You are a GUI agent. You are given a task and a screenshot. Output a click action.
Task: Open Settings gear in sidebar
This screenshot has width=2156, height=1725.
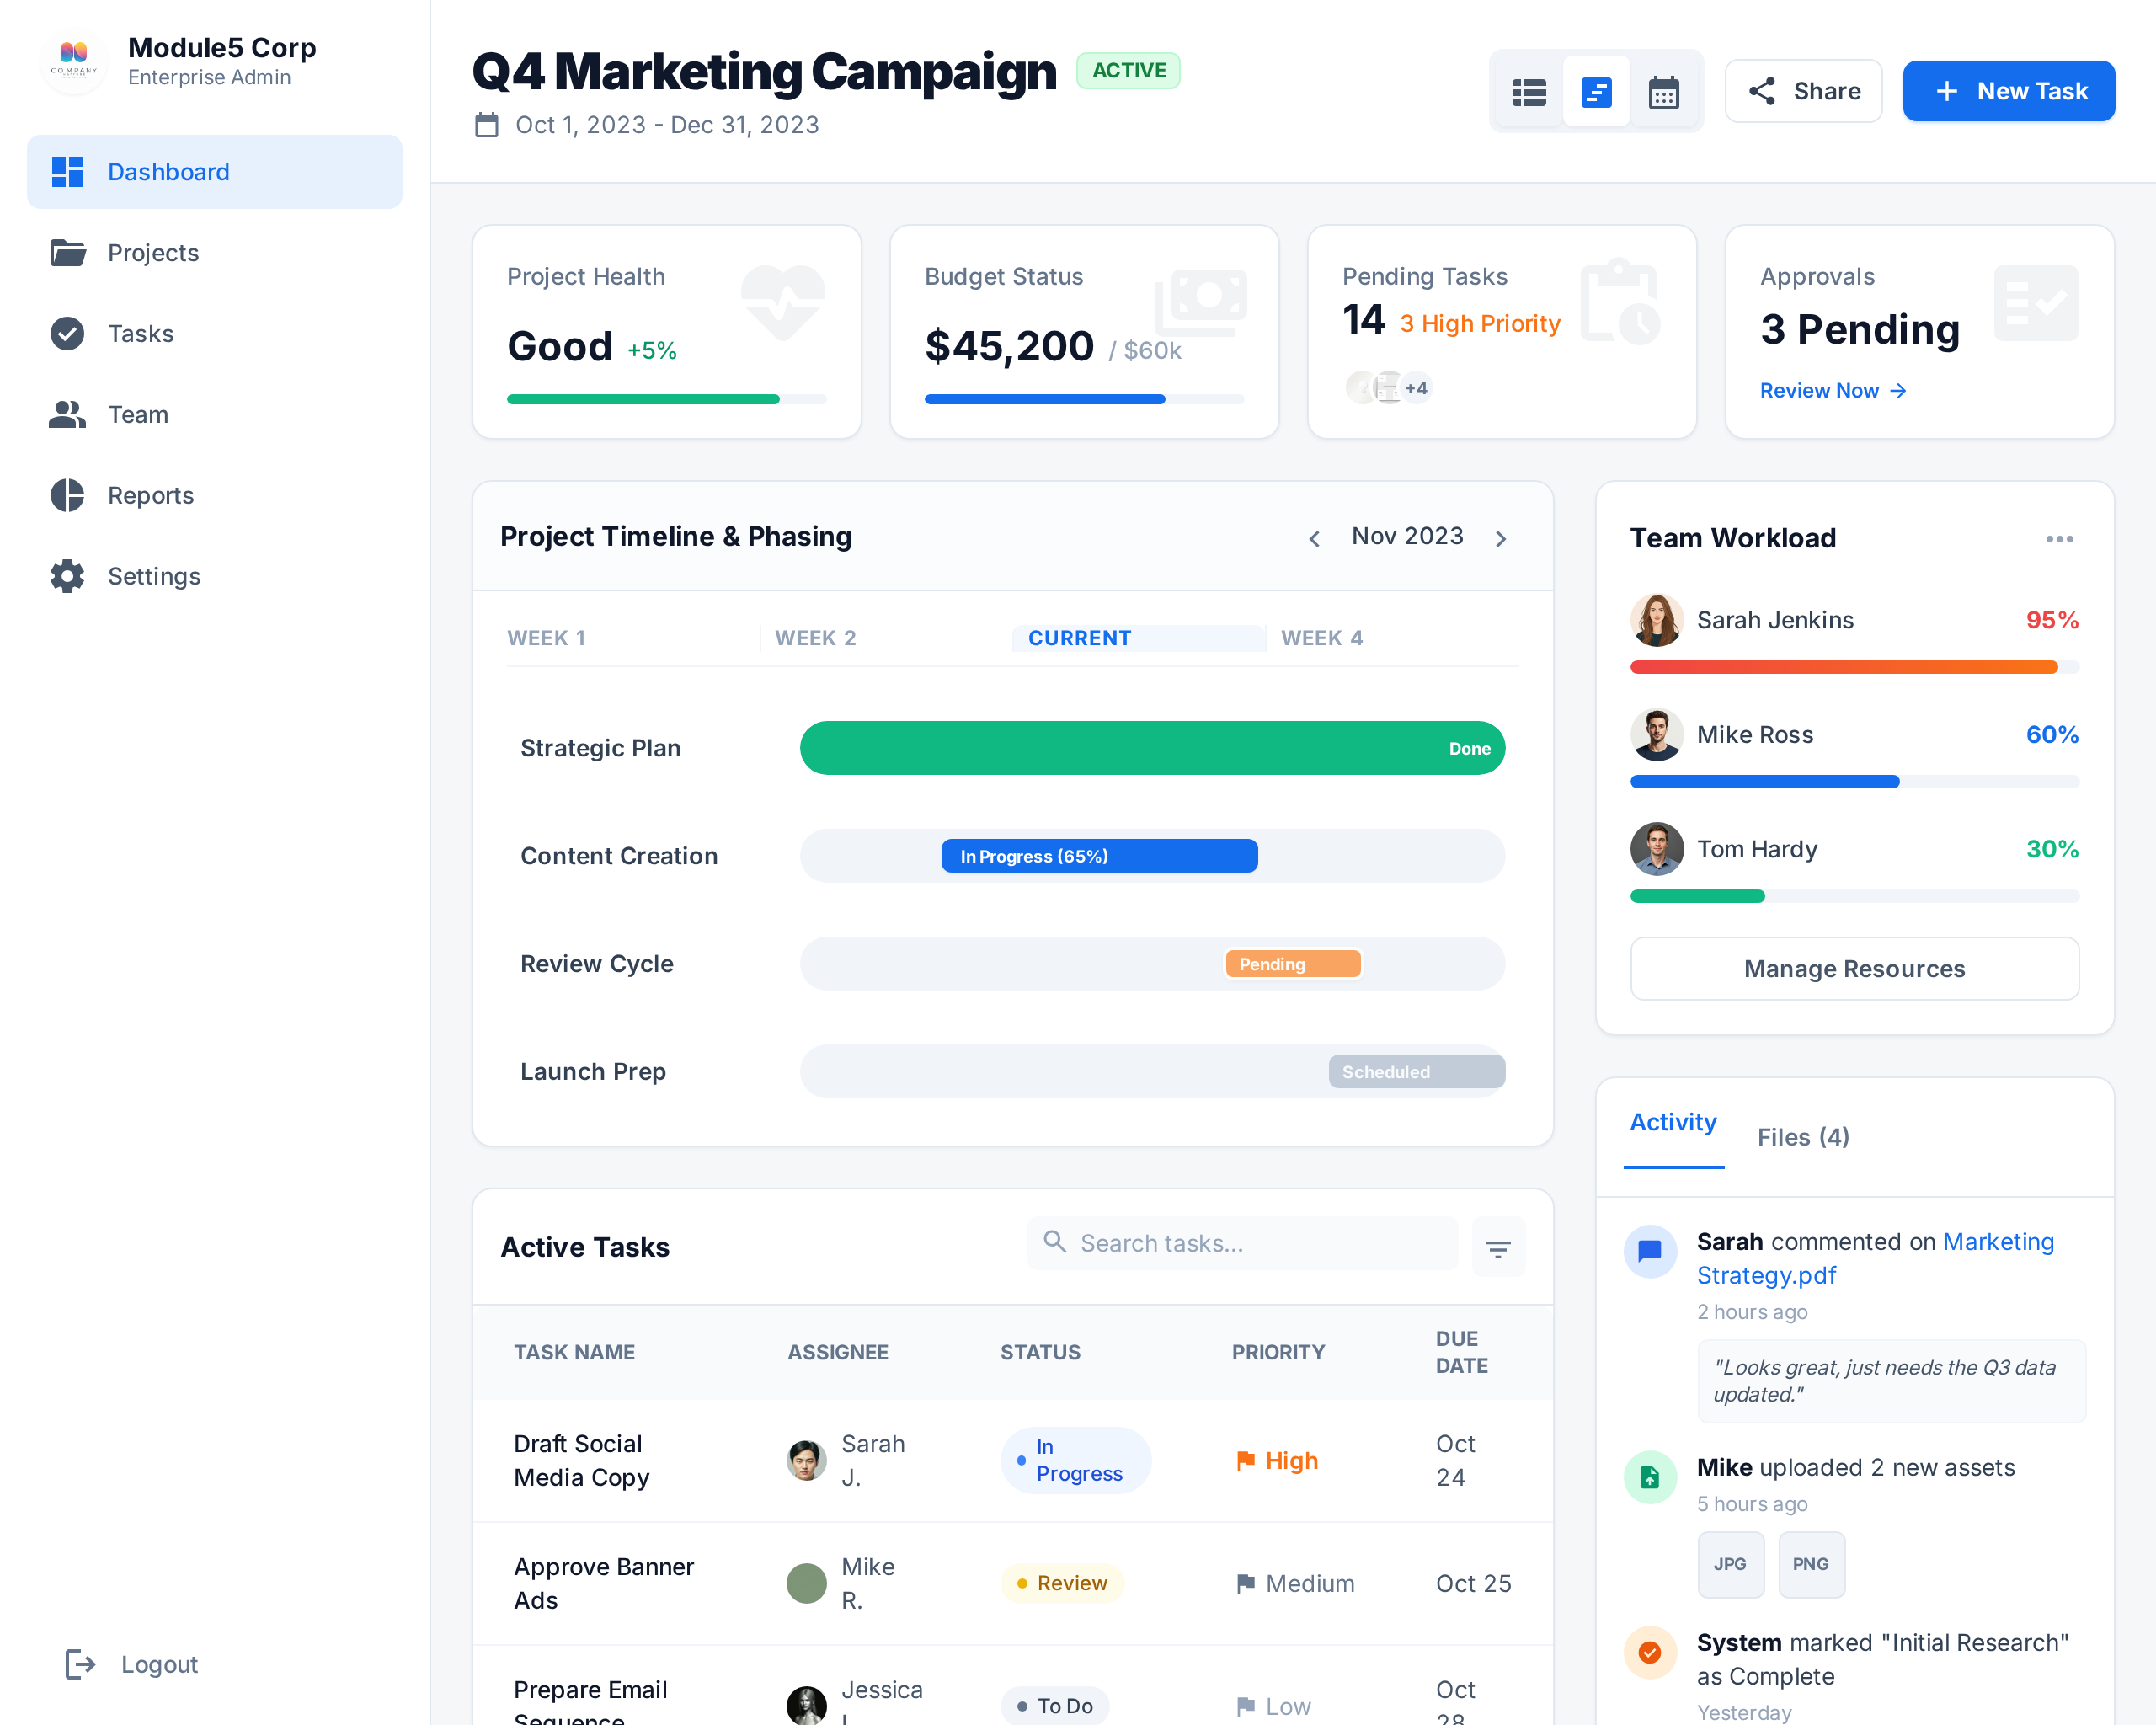[67, 576]
